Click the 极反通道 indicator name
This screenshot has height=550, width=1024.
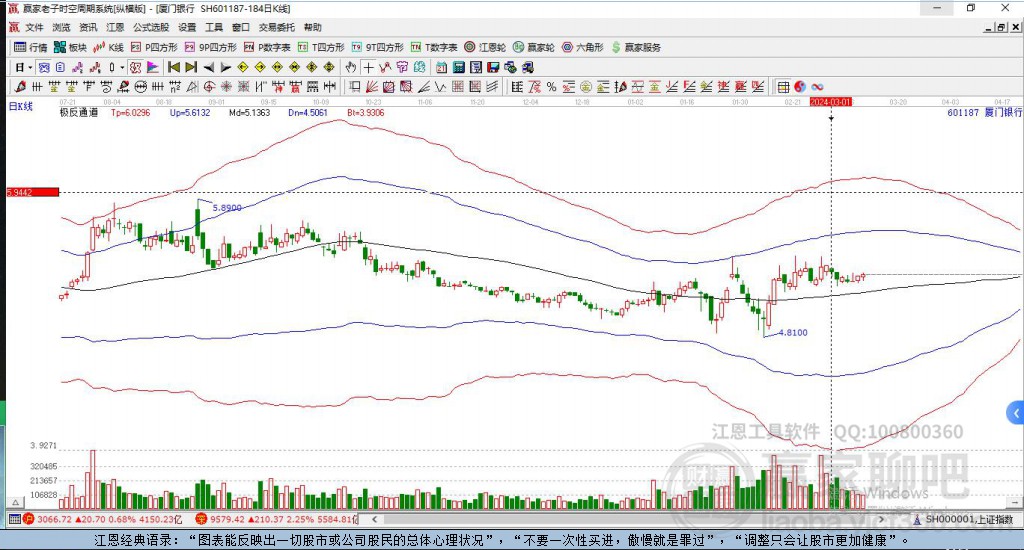pyautogui.click(x=78, y=112)
